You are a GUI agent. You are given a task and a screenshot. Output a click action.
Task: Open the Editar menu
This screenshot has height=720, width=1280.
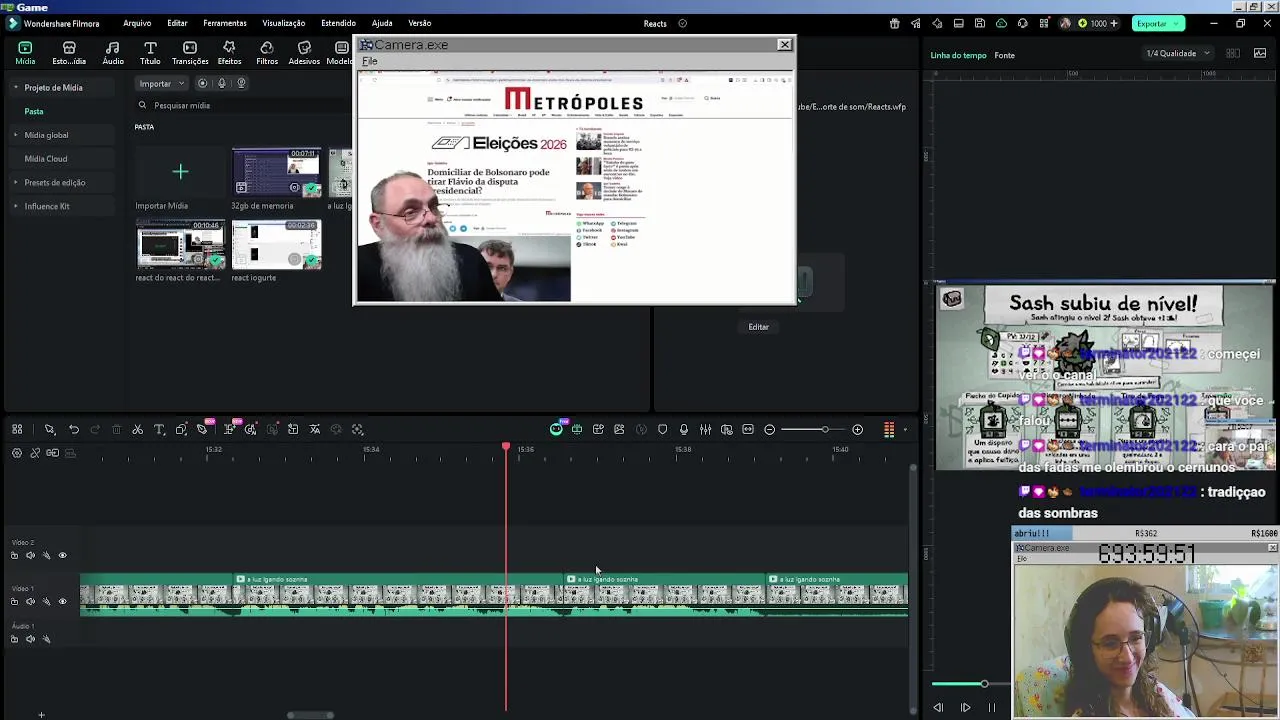177,23
